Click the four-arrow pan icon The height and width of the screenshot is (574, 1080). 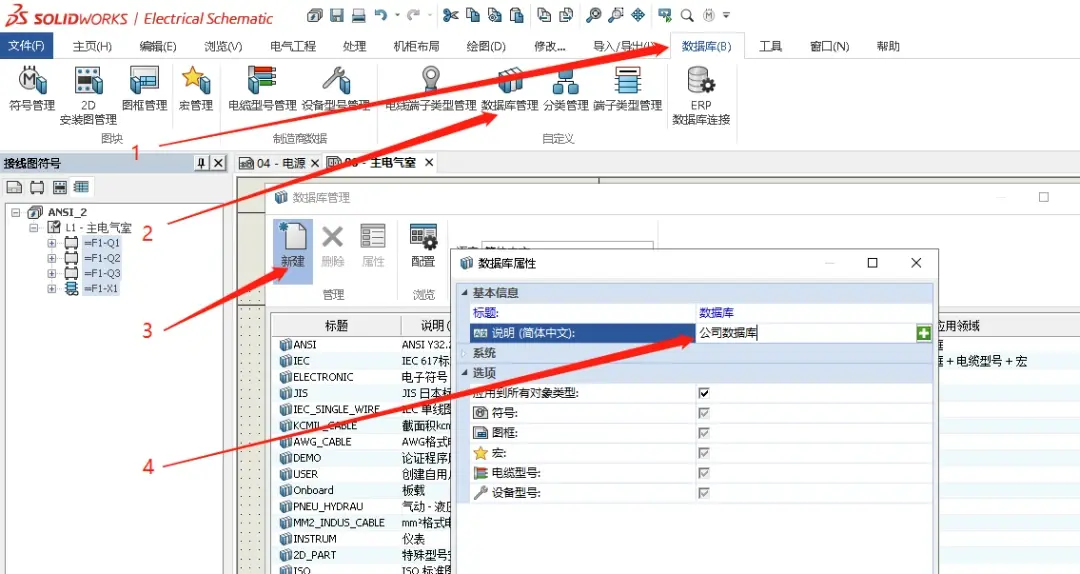(638, 14)
